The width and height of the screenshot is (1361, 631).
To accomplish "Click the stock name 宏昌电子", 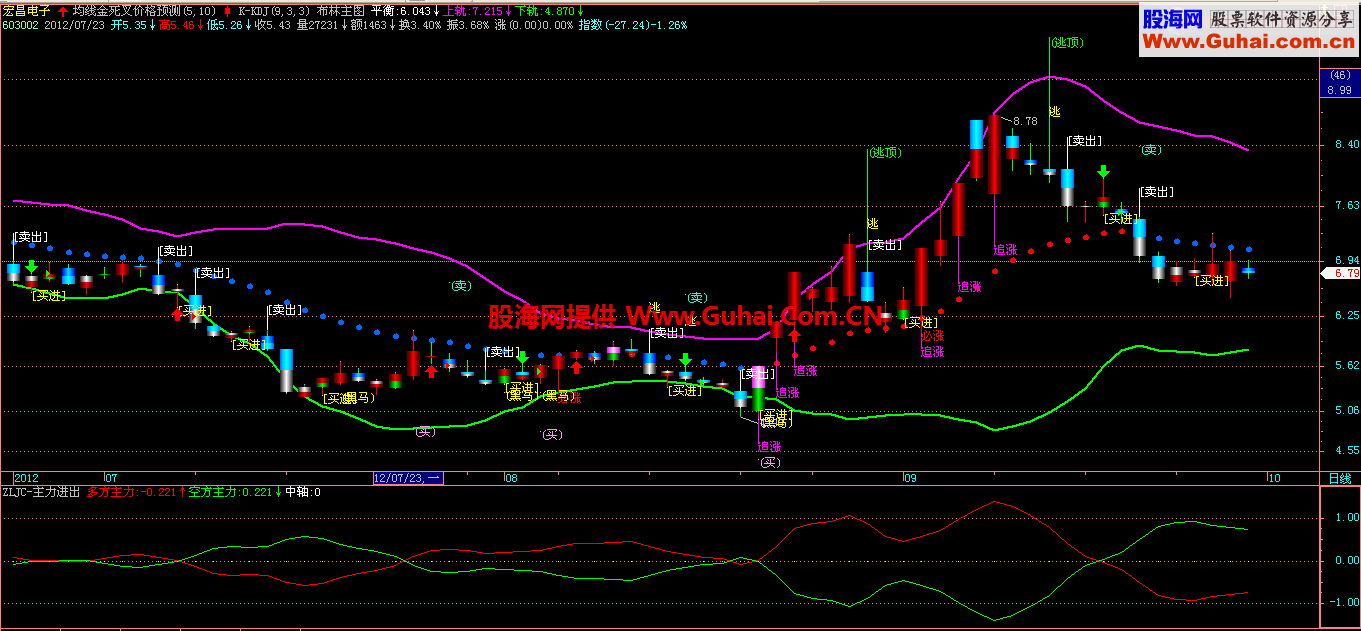I will coord(25,10).
